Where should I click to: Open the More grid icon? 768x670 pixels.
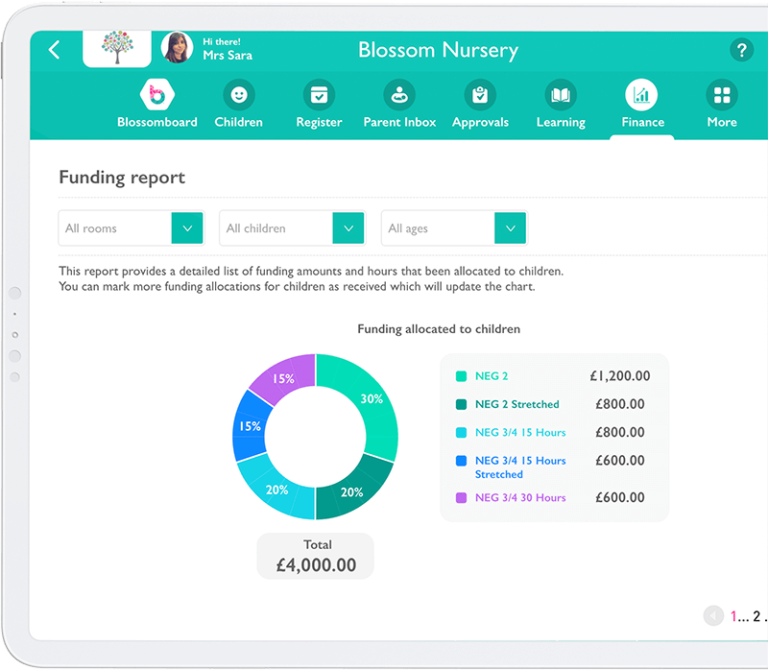coord(721,96)
